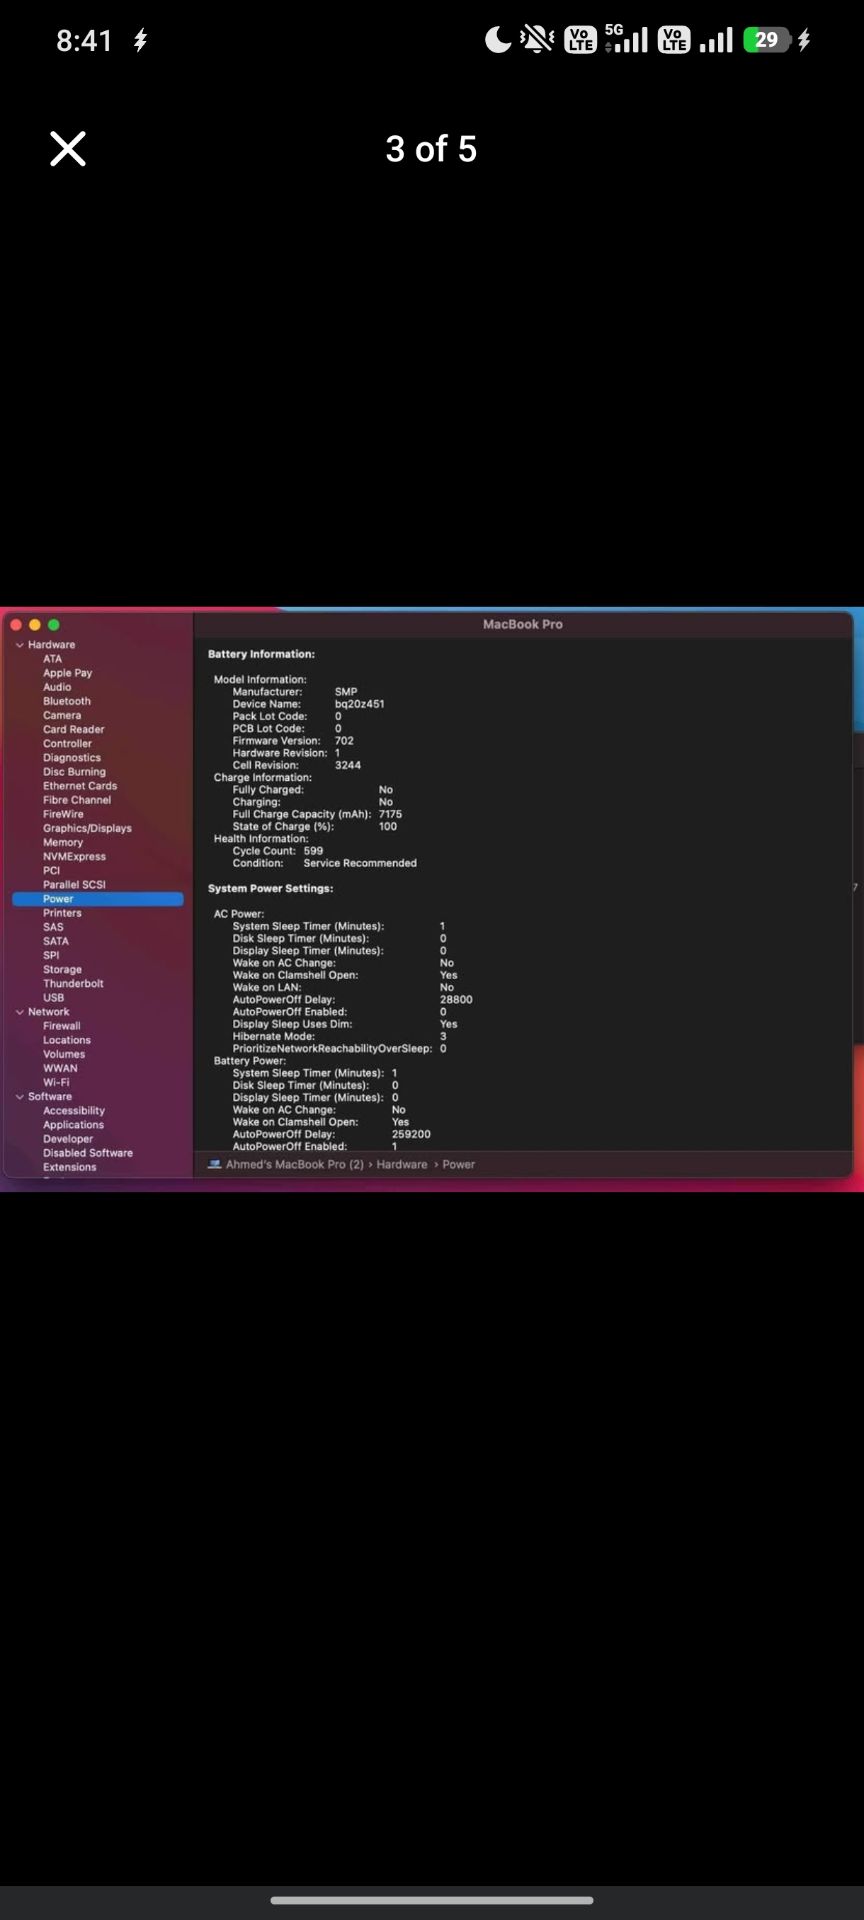Open the Memory hardware entry
The height and width of the screenshot is (1920, 864).
[x=63, y=842]
